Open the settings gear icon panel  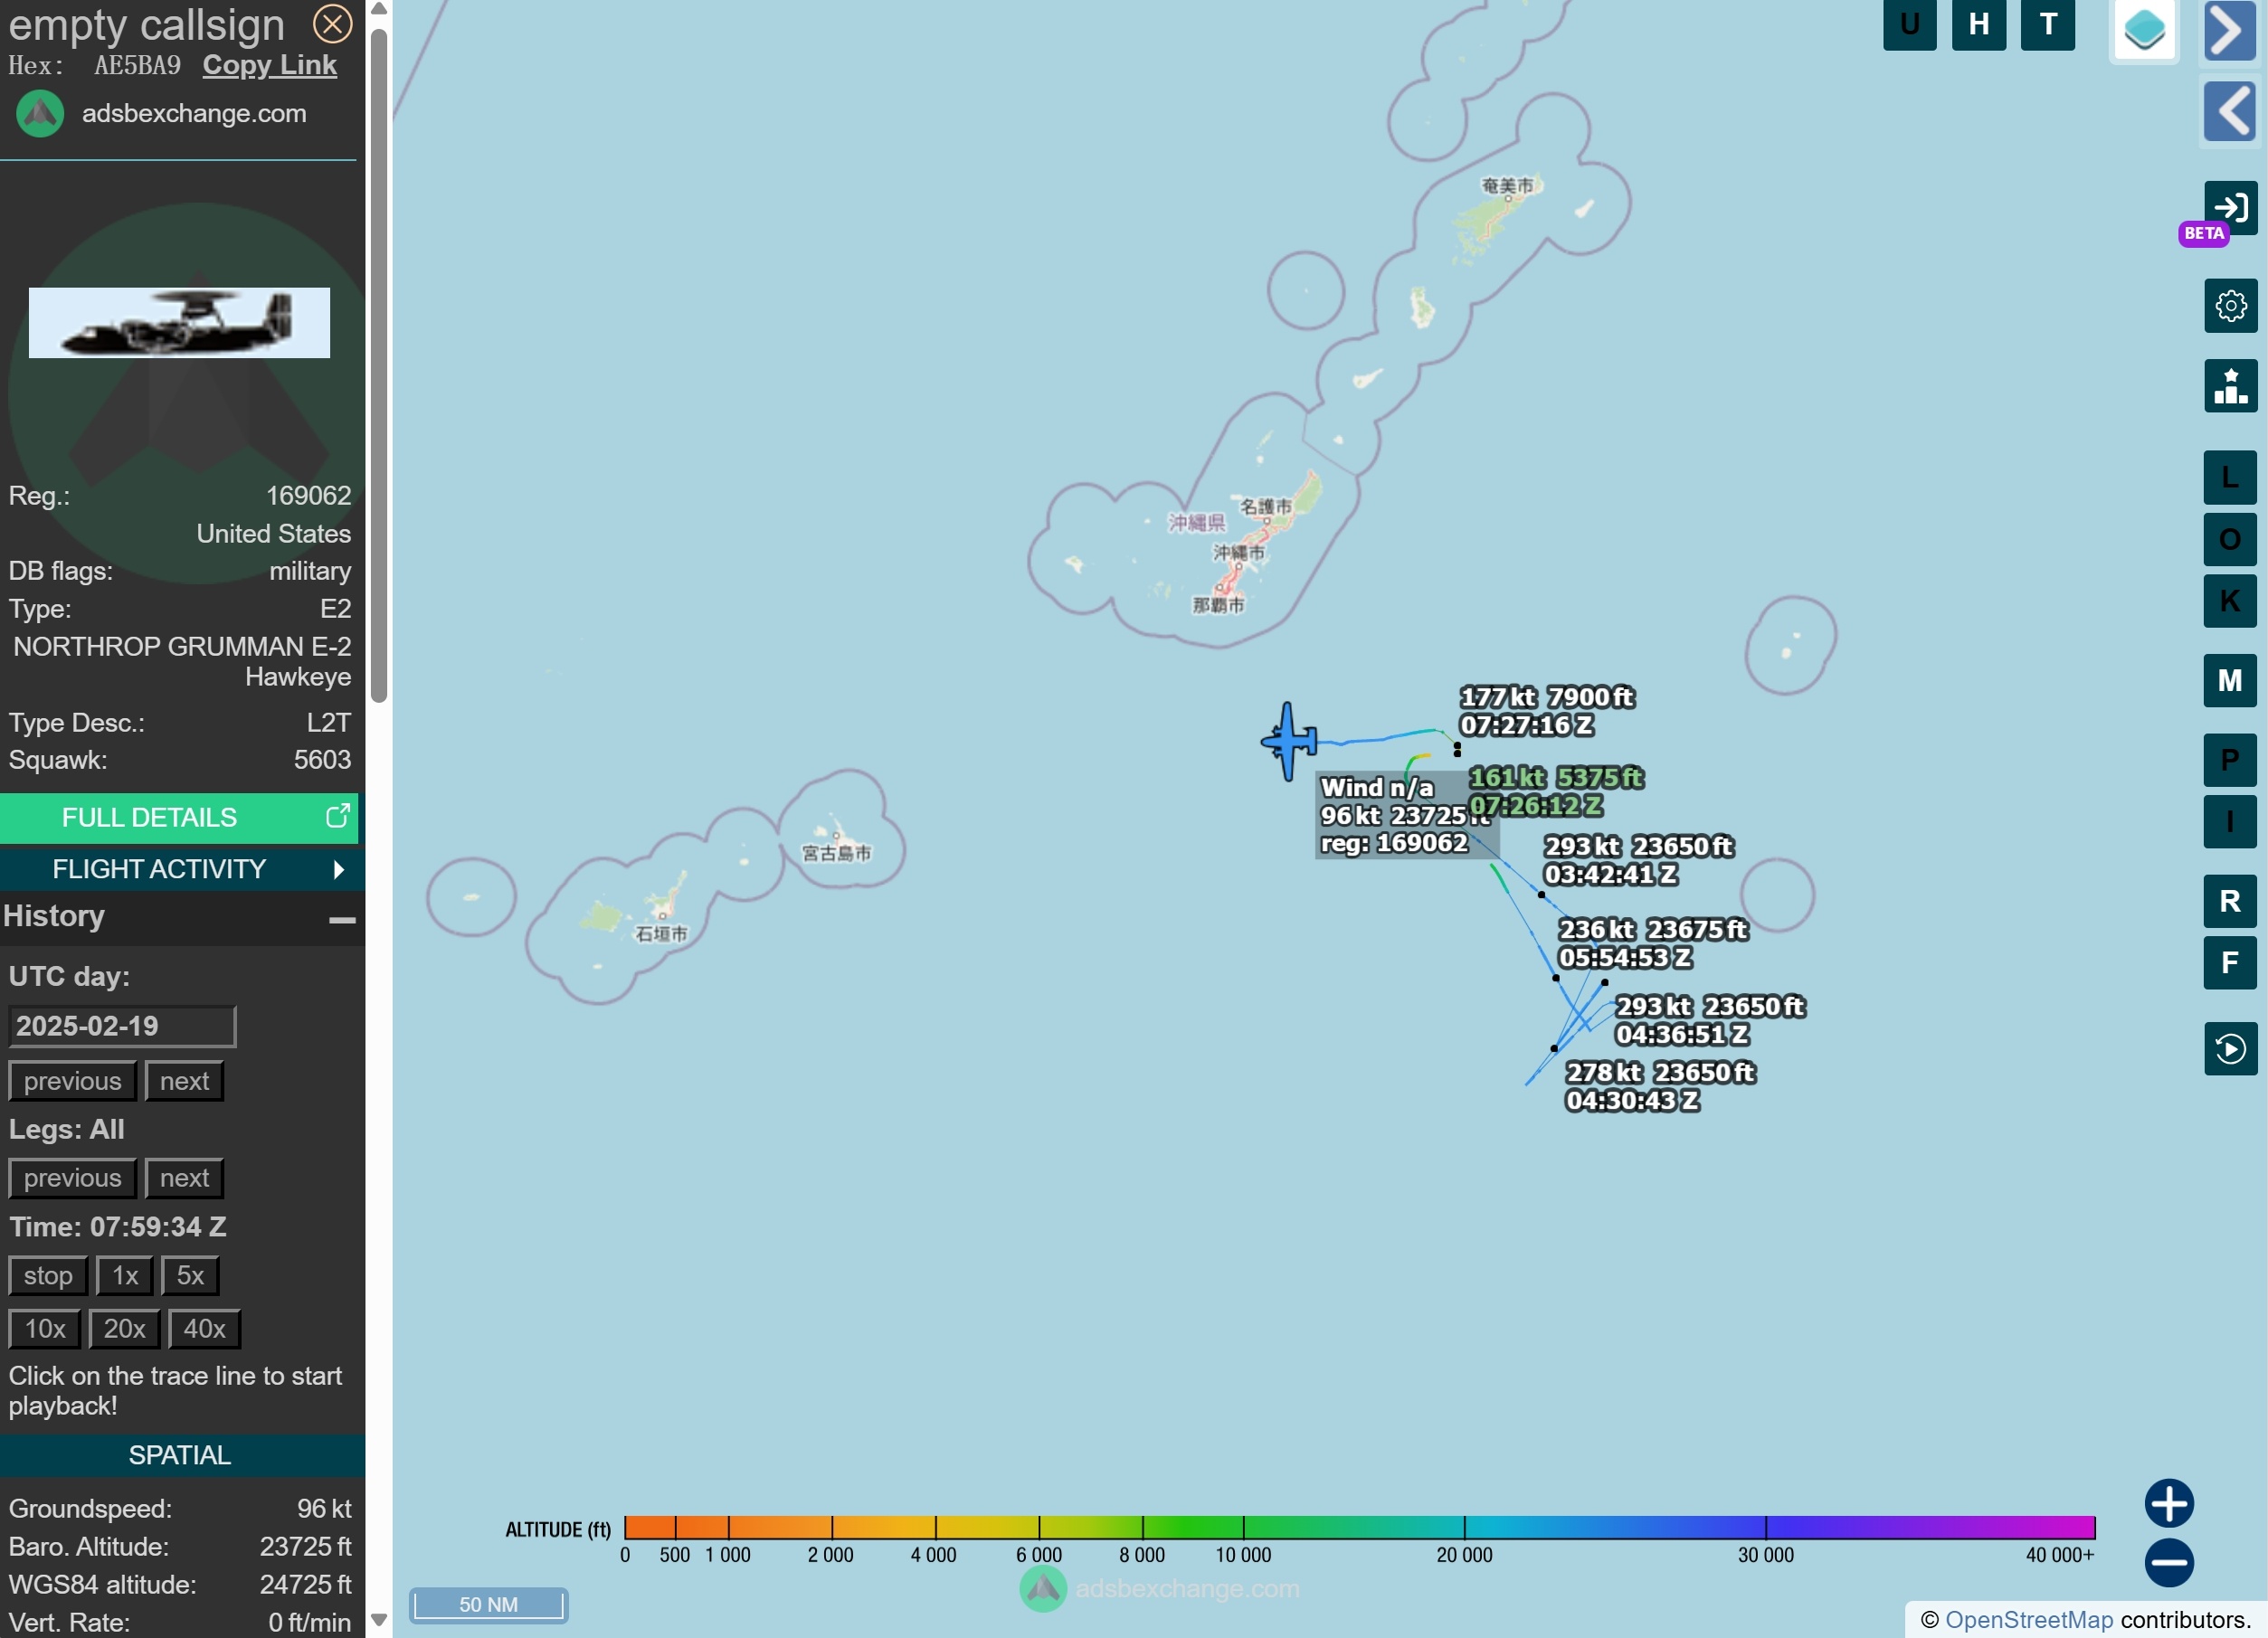click(x=2229, y=305)
